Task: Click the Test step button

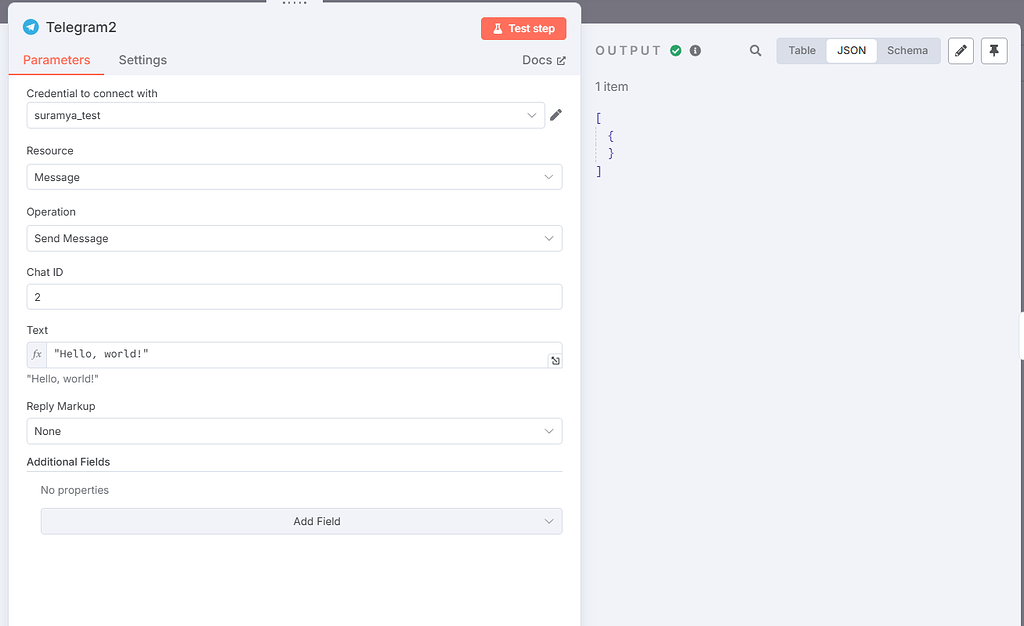Action: pyautogui.click(x=523, y=28)
